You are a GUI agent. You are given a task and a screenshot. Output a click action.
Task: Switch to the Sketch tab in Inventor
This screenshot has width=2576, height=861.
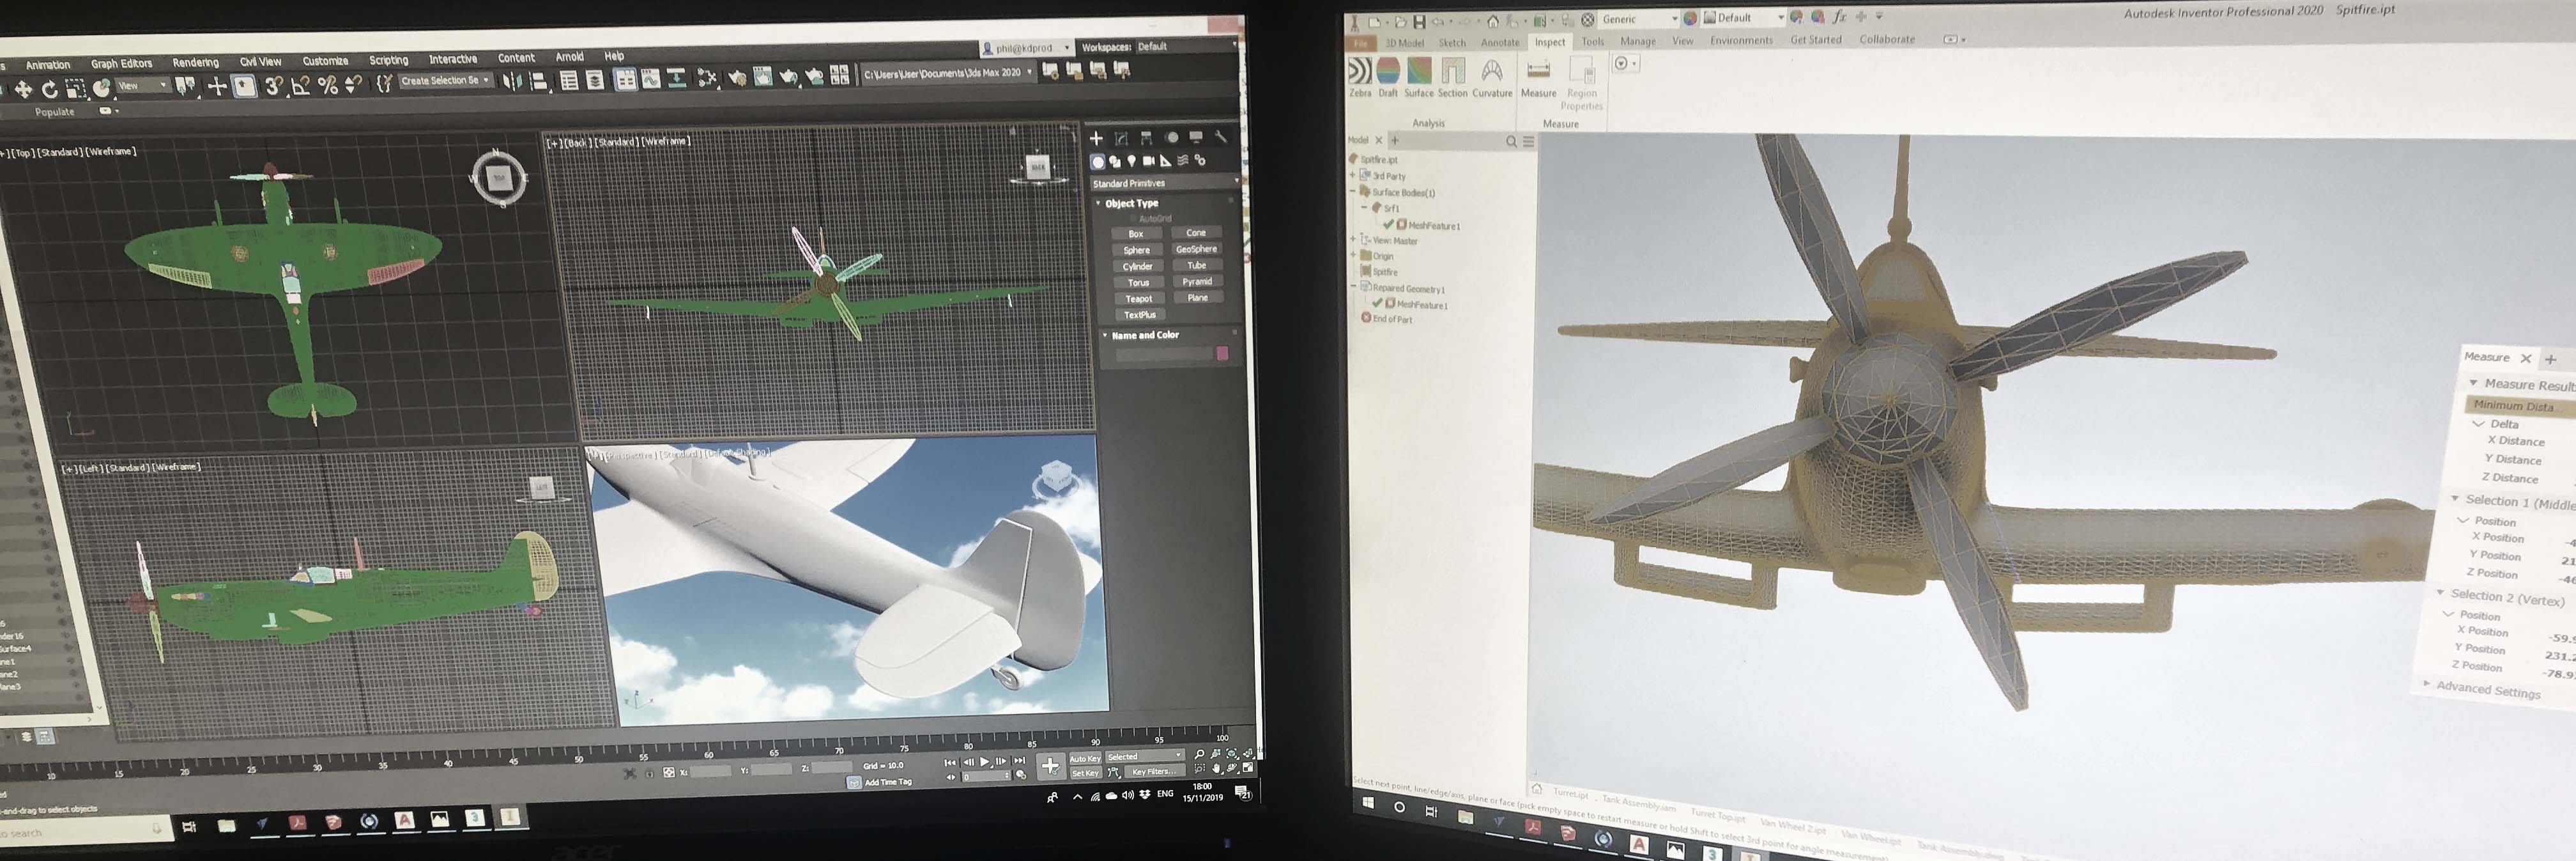click(1452, 43)
